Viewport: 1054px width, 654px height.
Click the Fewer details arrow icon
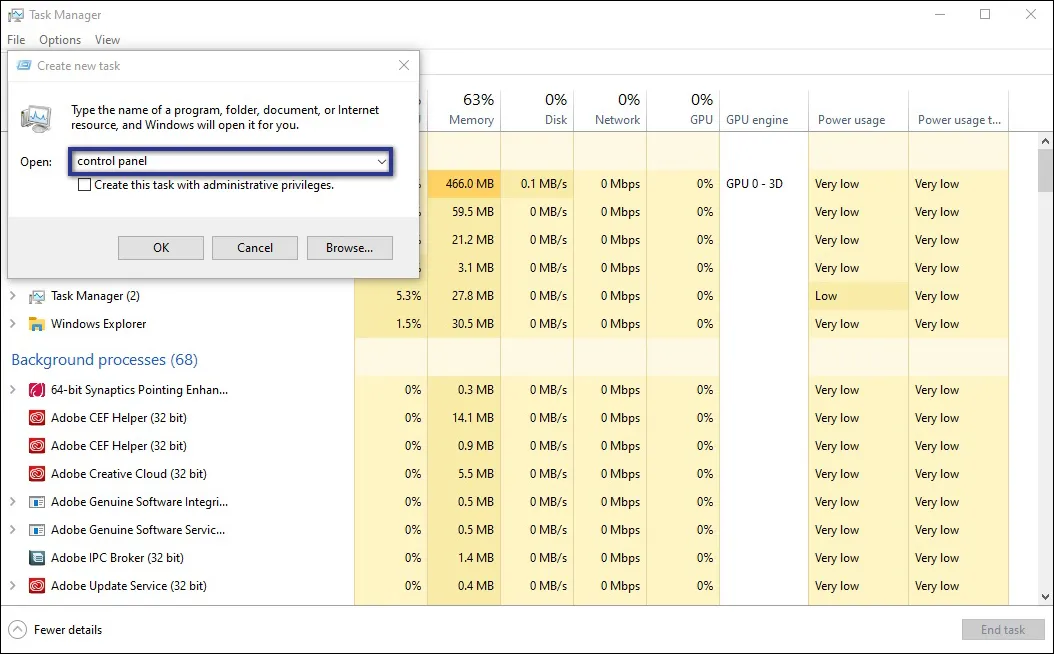click(x=17, y=630)
